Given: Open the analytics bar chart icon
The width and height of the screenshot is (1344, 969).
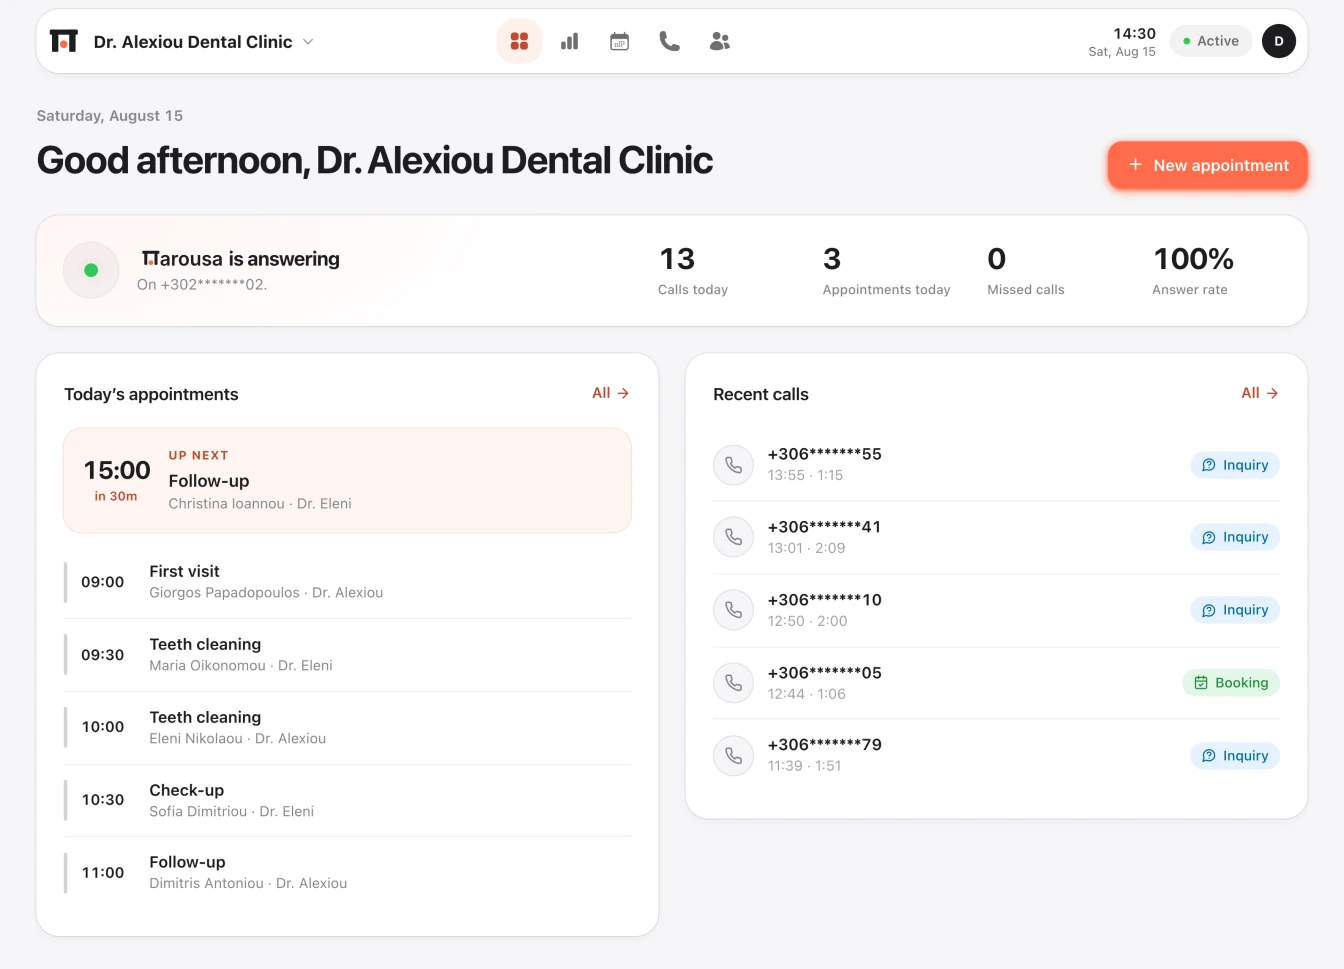Looking at the screenshot, I should pos(569,41).
